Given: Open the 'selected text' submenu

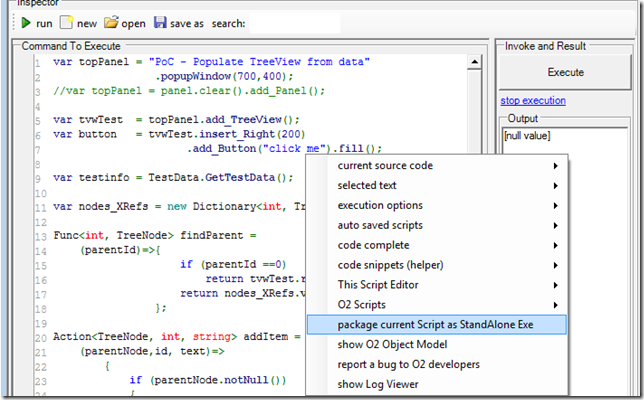Looking at the screenshot, I should click(x=437, y=186).
